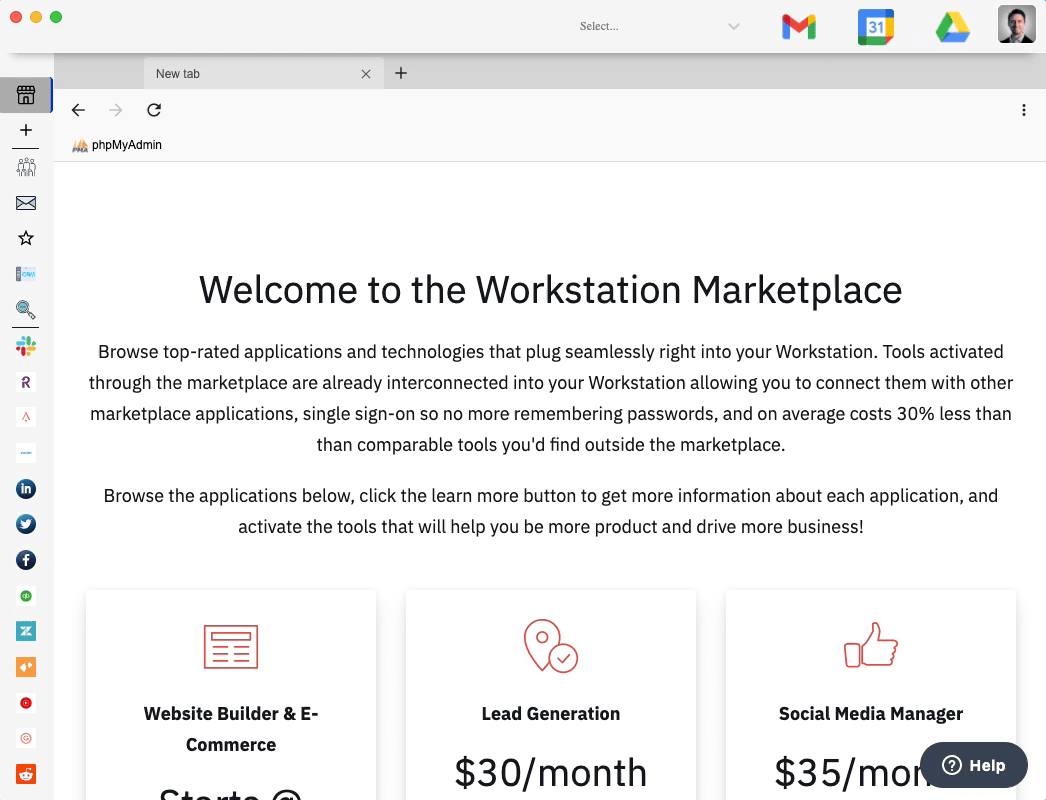1046x800 pixels.
Task: Close the New tab tab
Action: [366, 74]
